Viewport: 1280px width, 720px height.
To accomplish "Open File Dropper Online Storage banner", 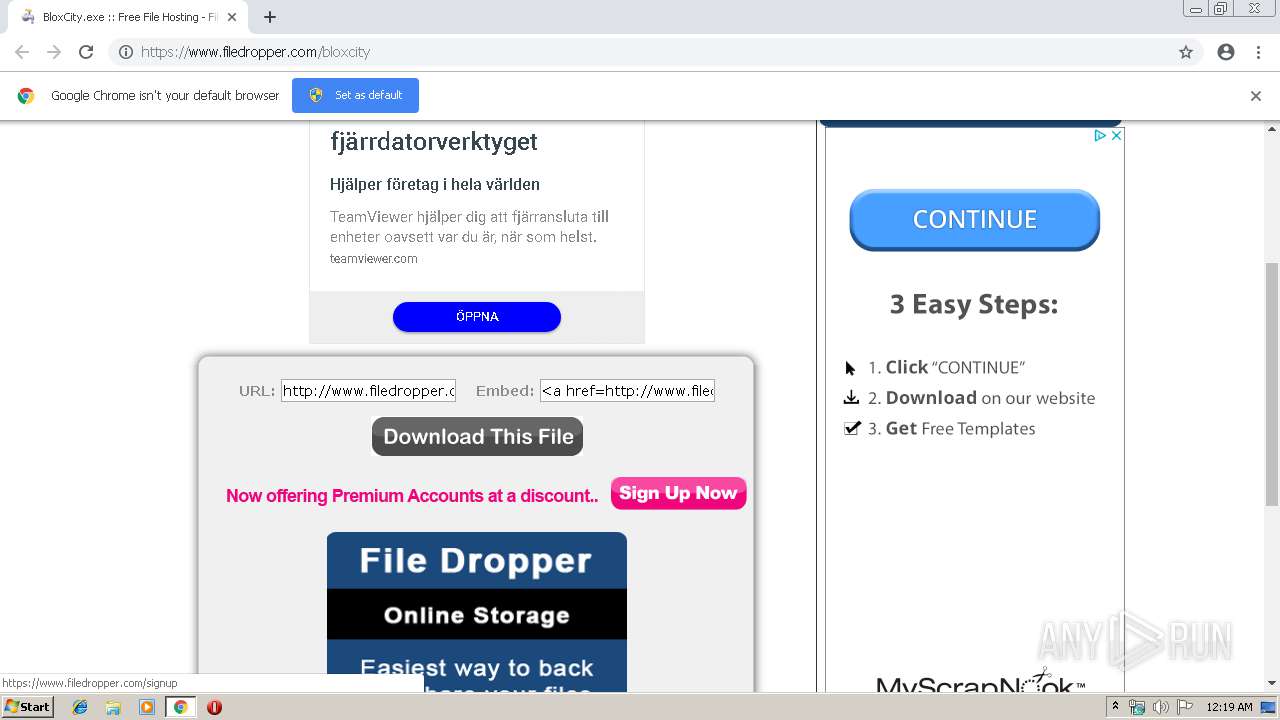I will click(x=477, y=612).
